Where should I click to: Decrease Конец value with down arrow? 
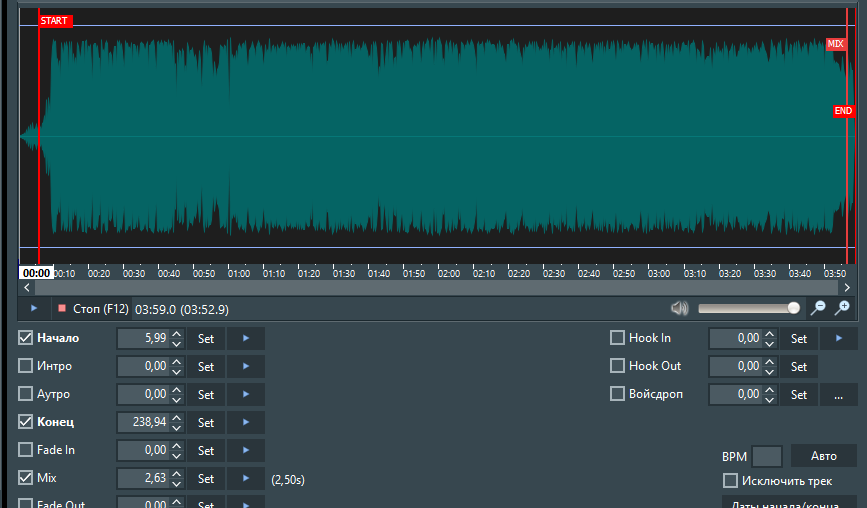(177, 428)
